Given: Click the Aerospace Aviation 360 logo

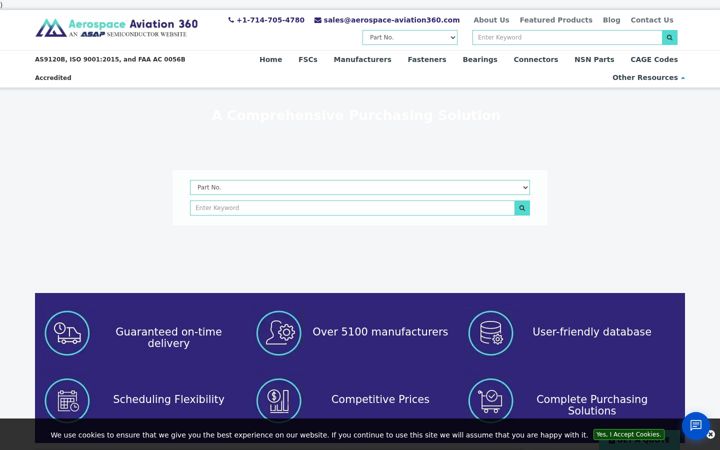Looking at the screenshot, I should pyautogui.click(x=117, y=28).
